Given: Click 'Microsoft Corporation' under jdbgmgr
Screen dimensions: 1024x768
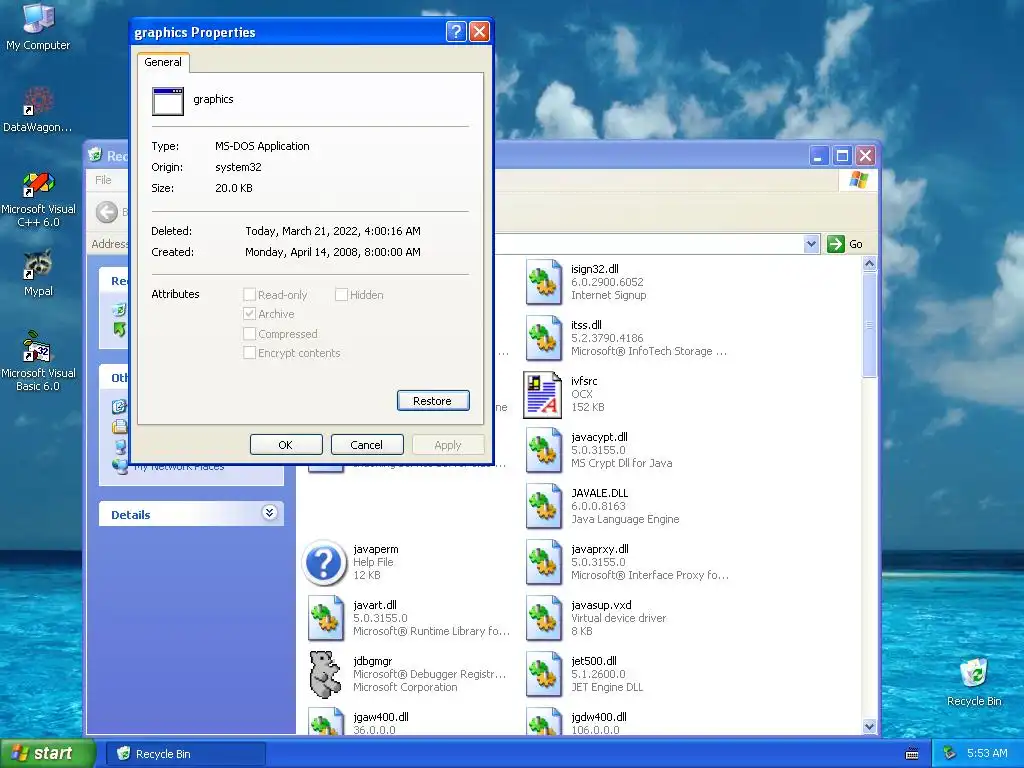Looking at the screenshot, I should (405, 687).
